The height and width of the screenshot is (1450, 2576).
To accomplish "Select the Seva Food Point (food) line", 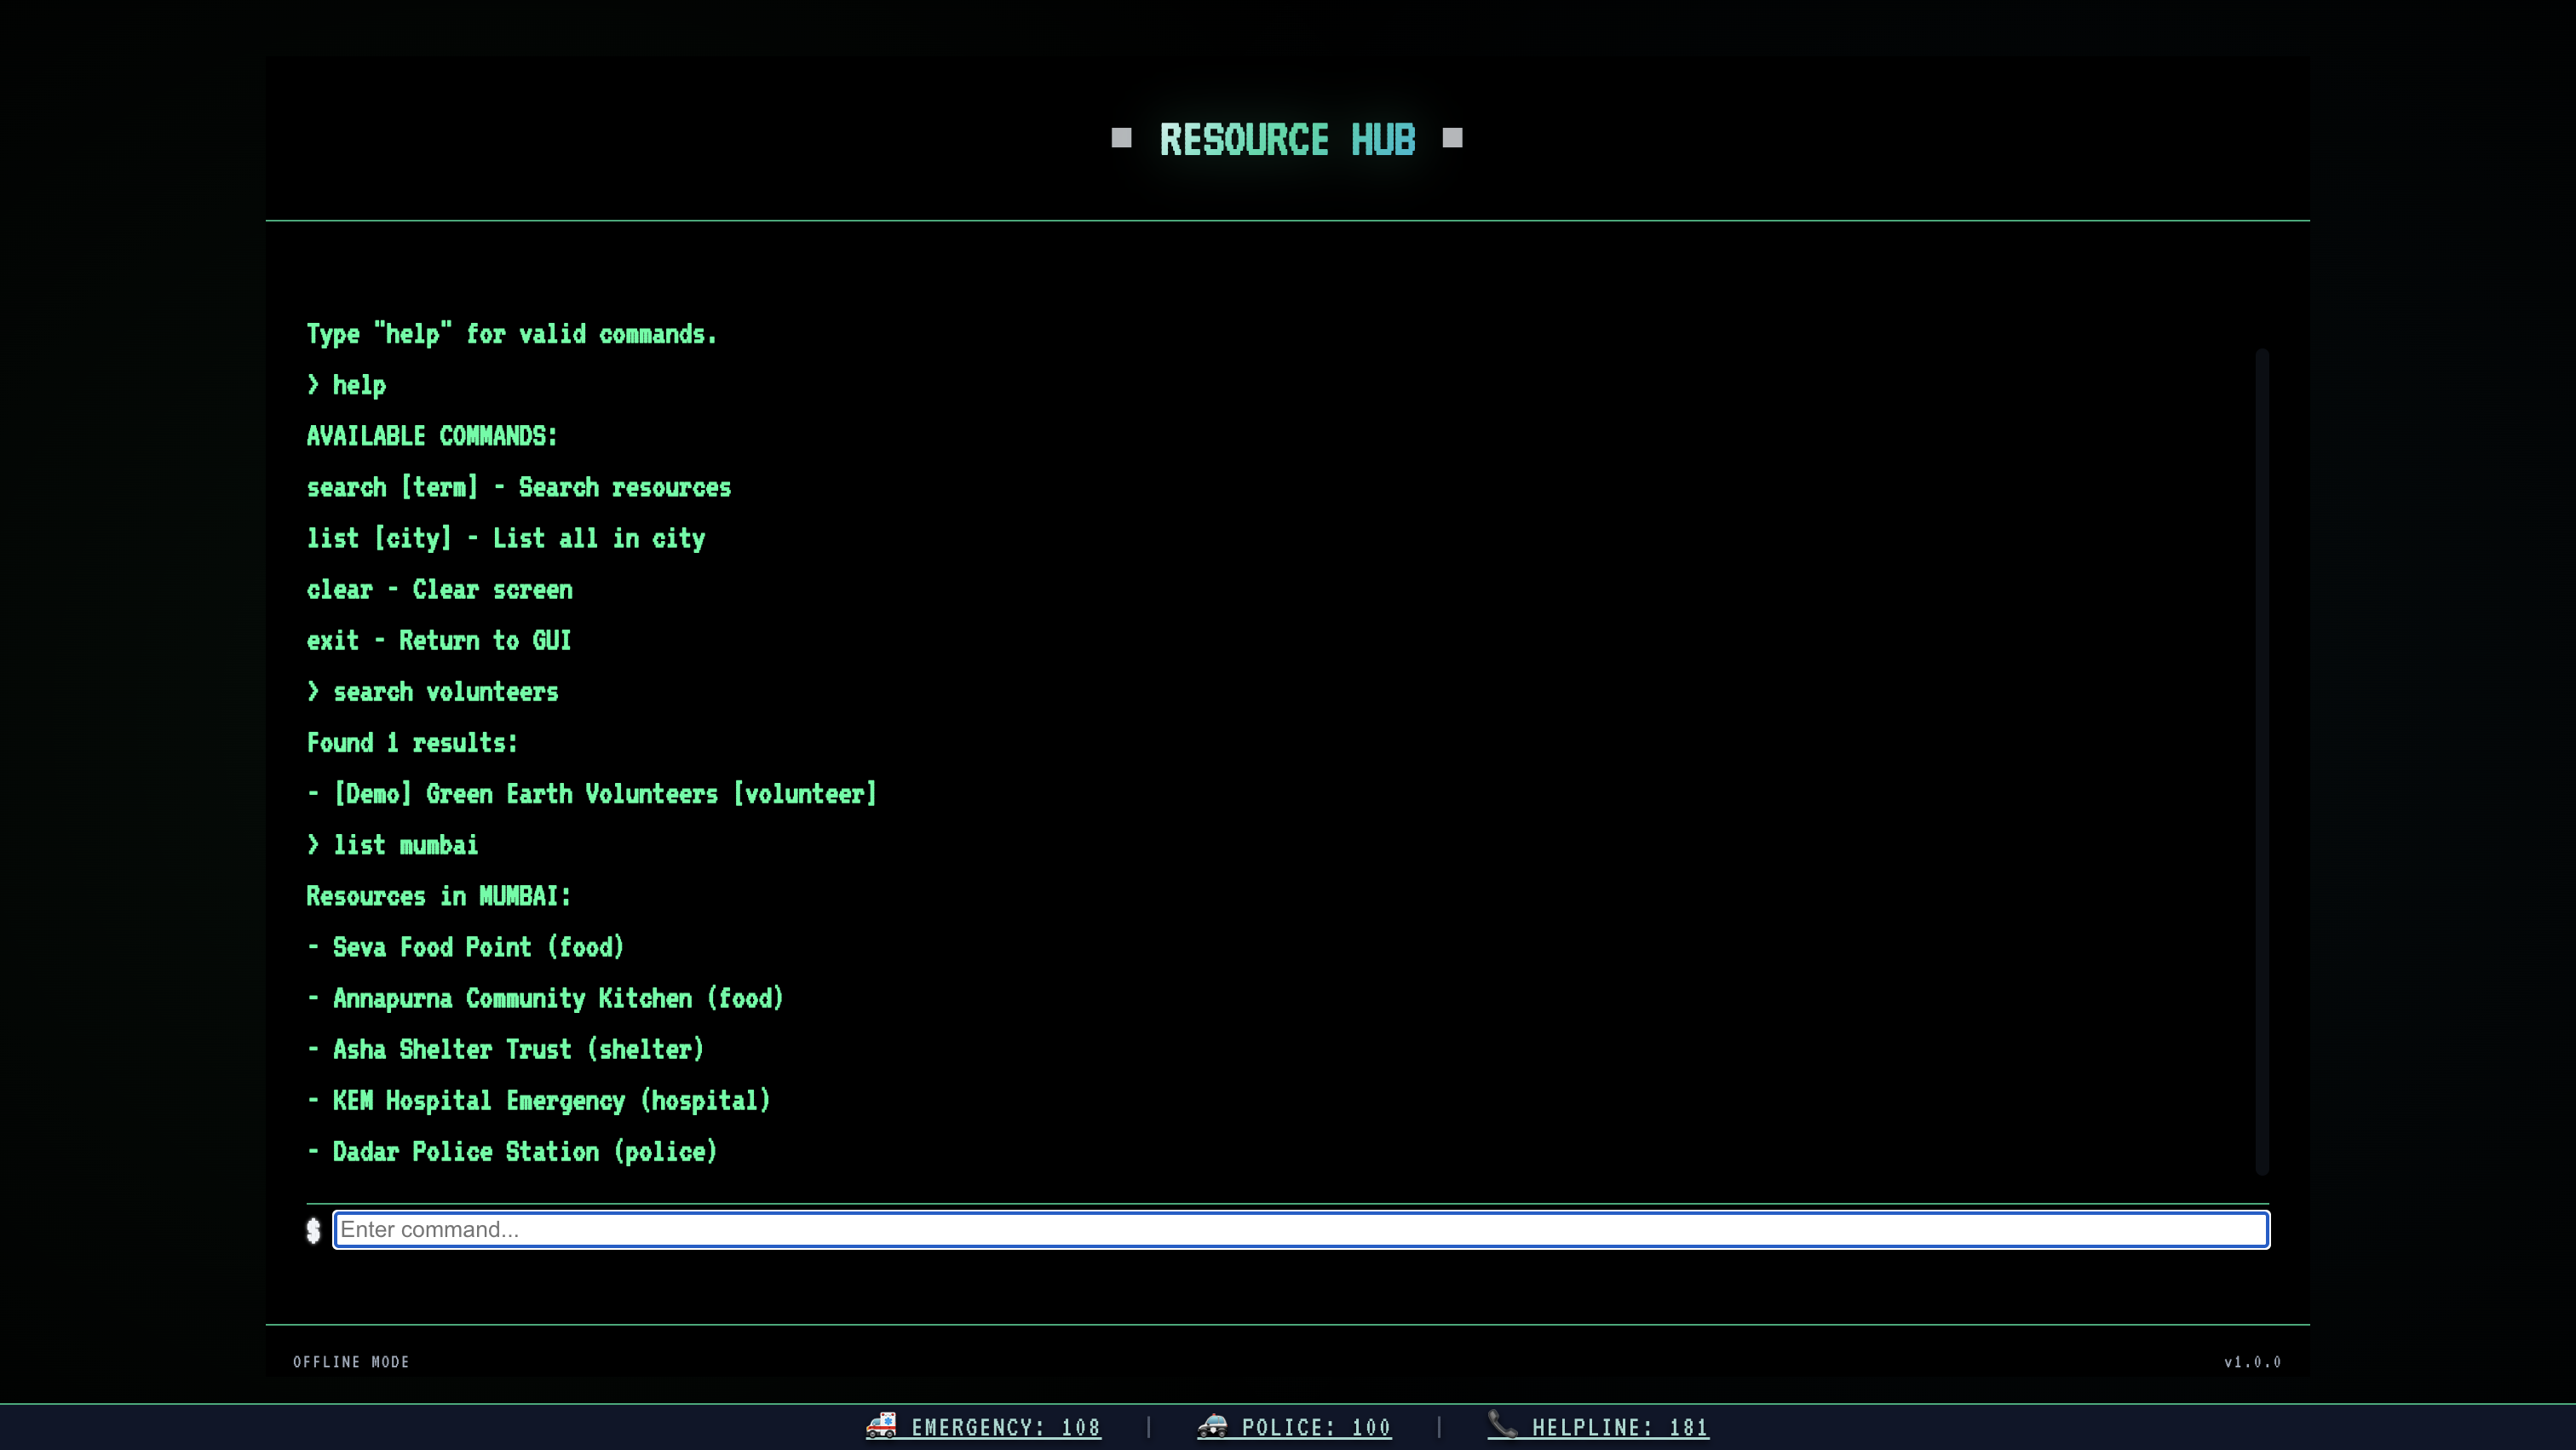I will 465,947.
